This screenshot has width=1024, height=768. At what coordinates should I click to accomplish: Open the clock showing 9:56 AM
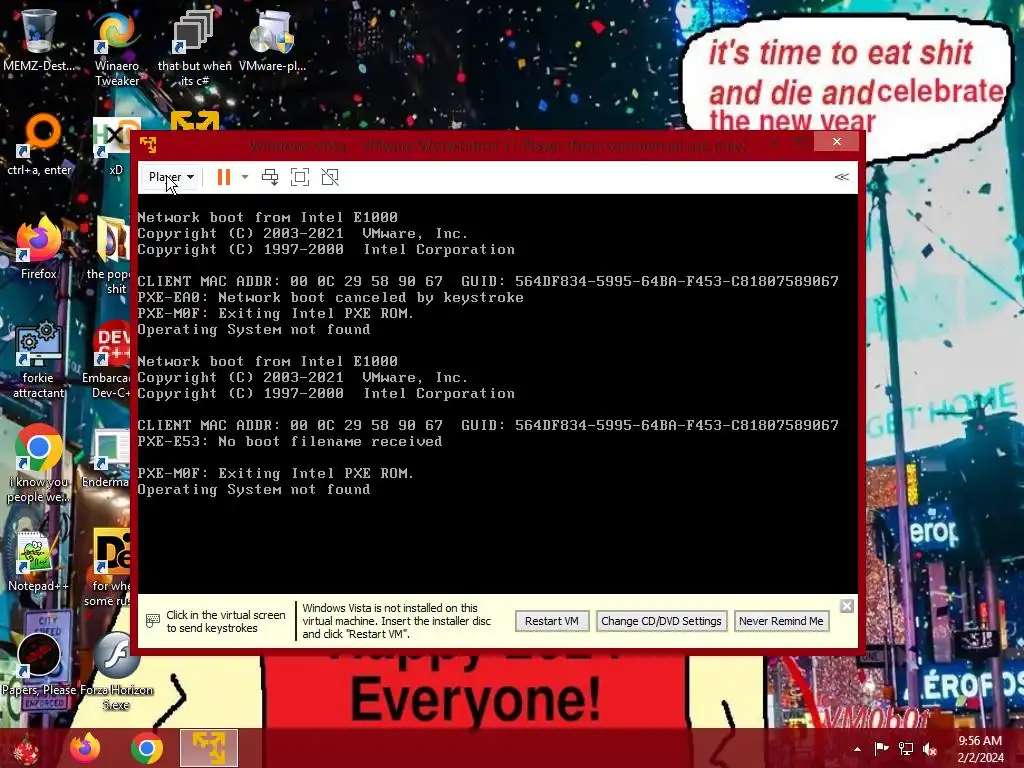pos(980,749)
